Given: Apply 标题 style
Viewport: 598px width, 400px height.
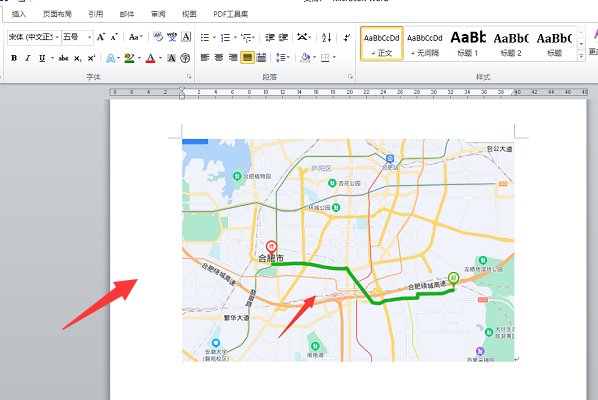Looking at the screenshot, I should [554, 43].
